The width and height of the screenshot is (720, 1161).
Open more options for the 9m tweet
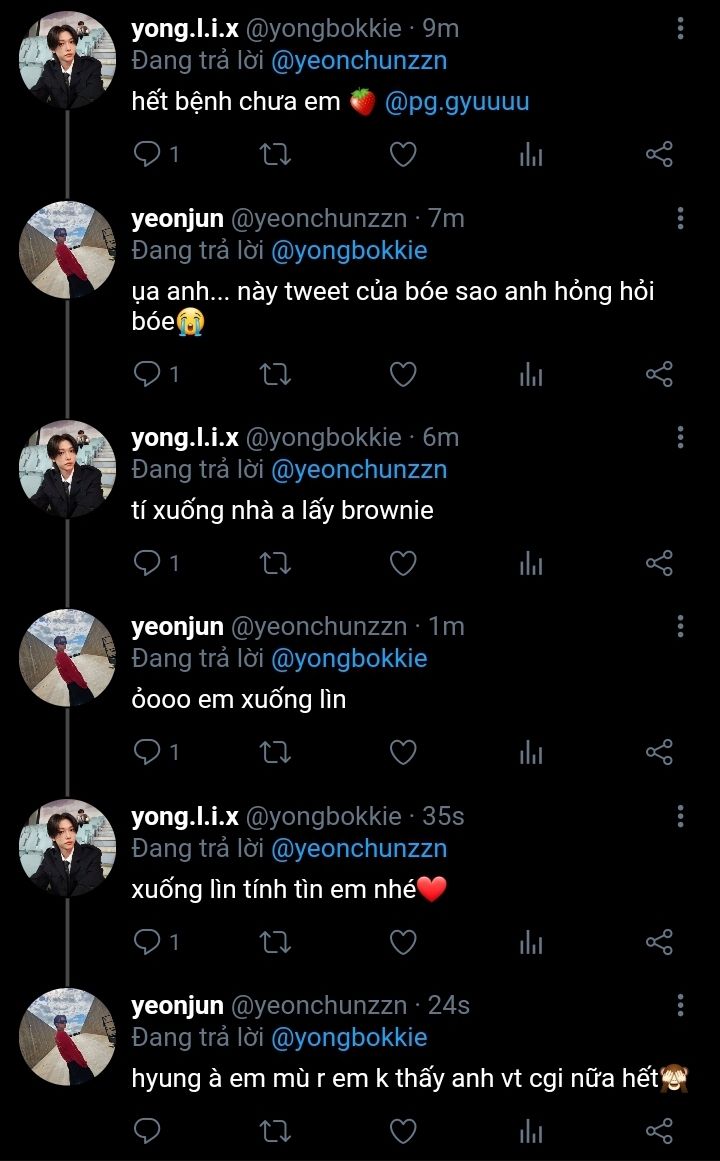[680, 29]
